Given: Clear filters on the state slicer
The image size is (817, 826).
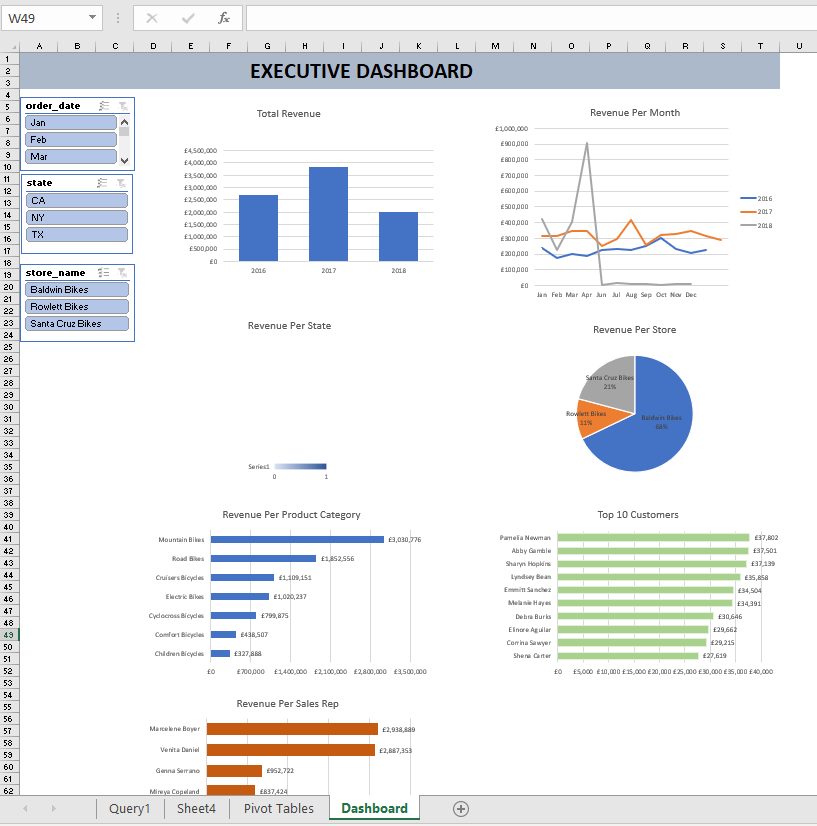Looking at the screenshot, I should tap(121, 182).
